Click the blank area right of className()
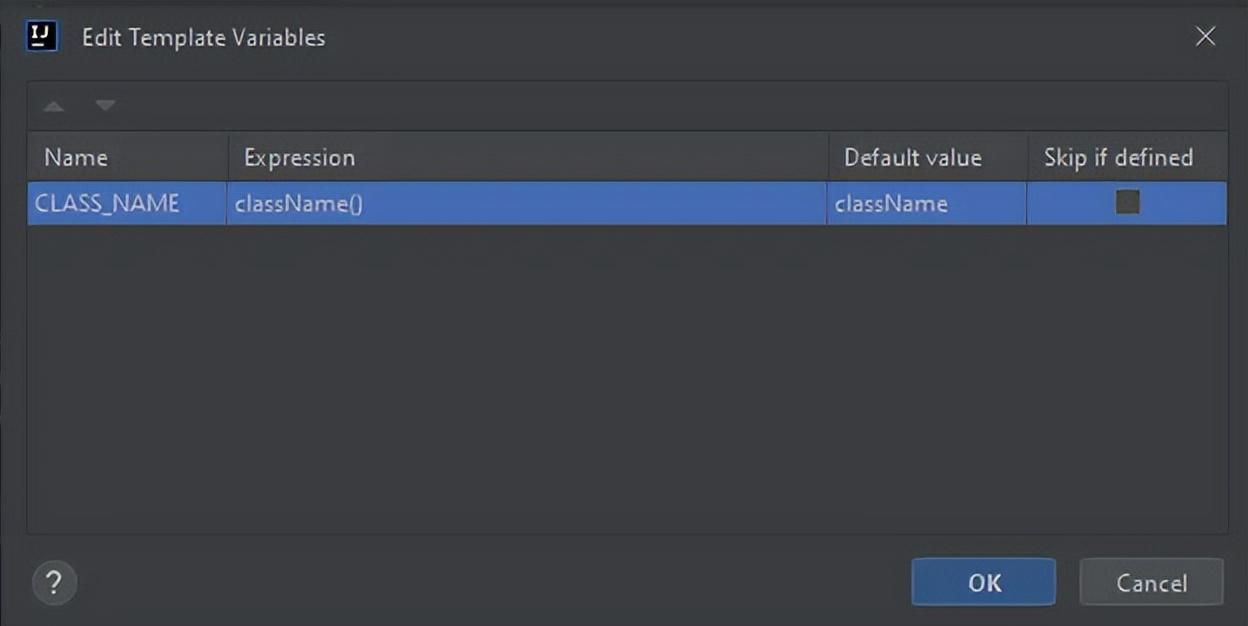The width and height of the screenshot is (1248, 626). click(595, 203)
